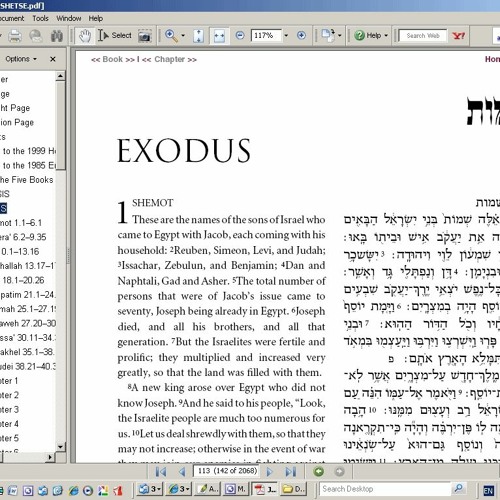Select the '38.21–40' bookmark
The height and width of the screenshot is (500, 500).
click(x=28, y=366)
